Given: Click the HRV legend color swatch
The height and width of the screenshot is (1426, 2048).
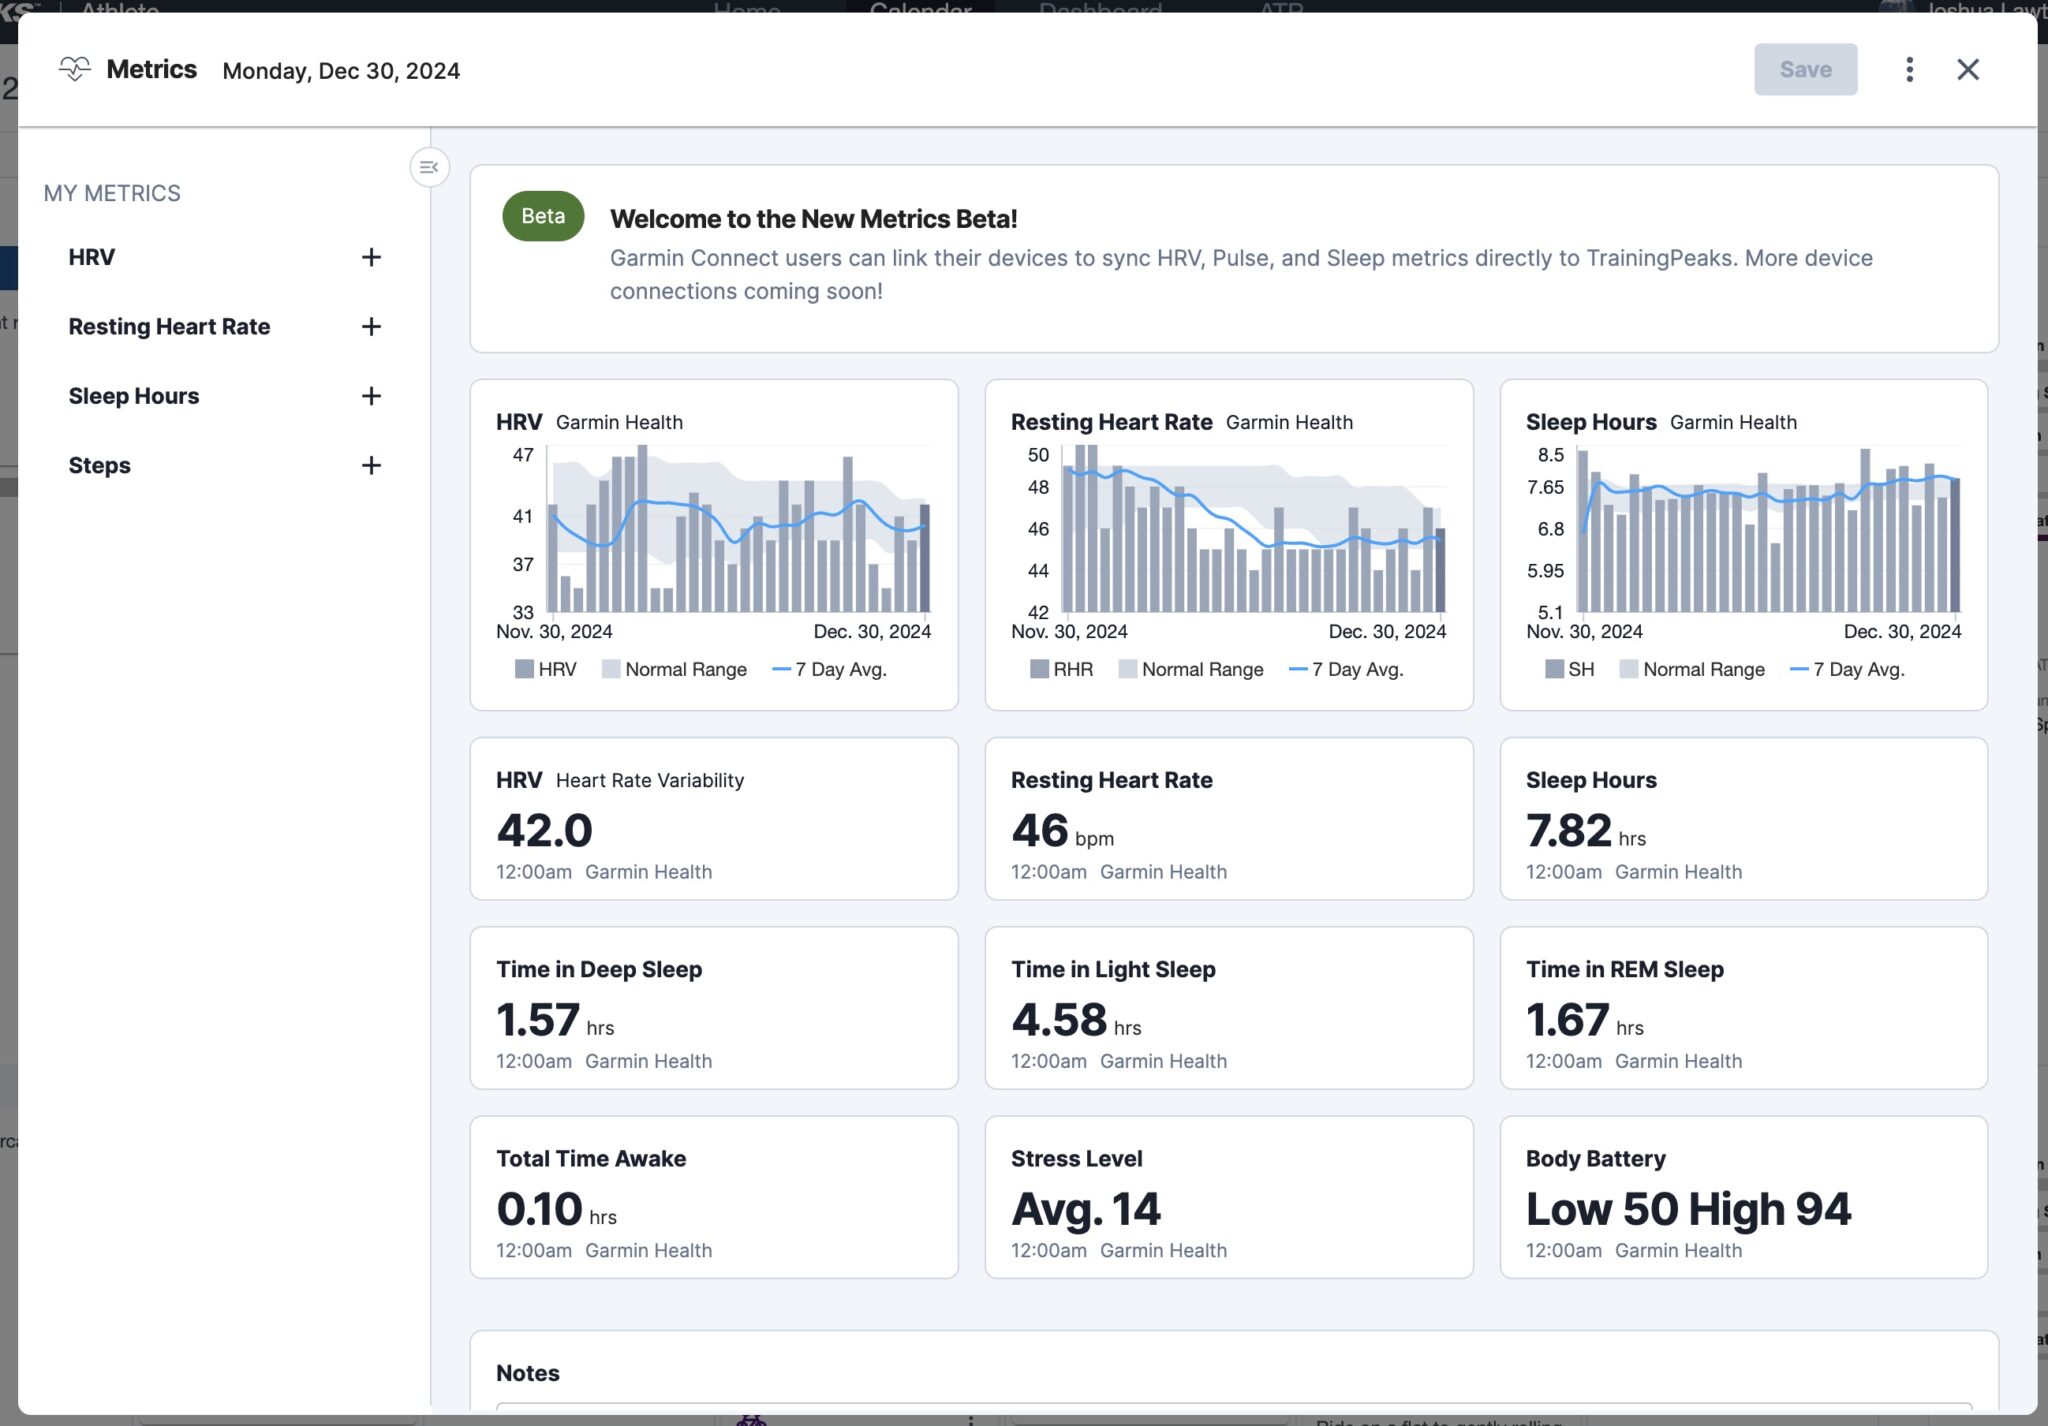Looking at the screenshot, I should click(x=524, y=669).
